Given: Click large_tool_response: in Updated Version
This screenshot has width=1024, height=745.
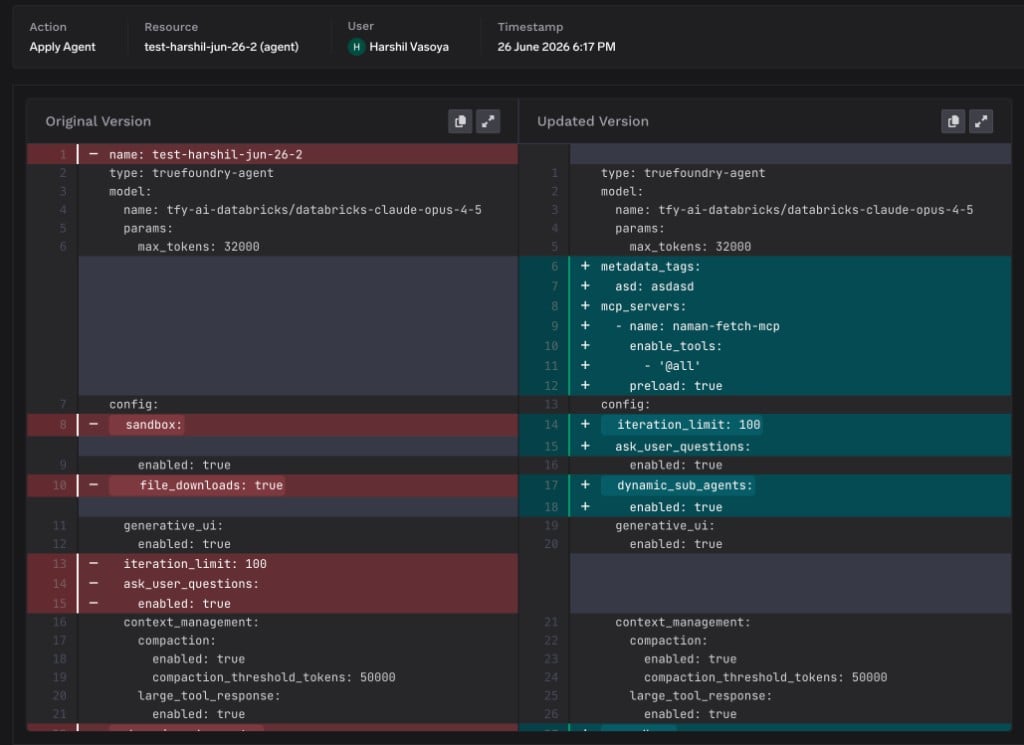Looking at the screenshot, I should pos(701,696).
